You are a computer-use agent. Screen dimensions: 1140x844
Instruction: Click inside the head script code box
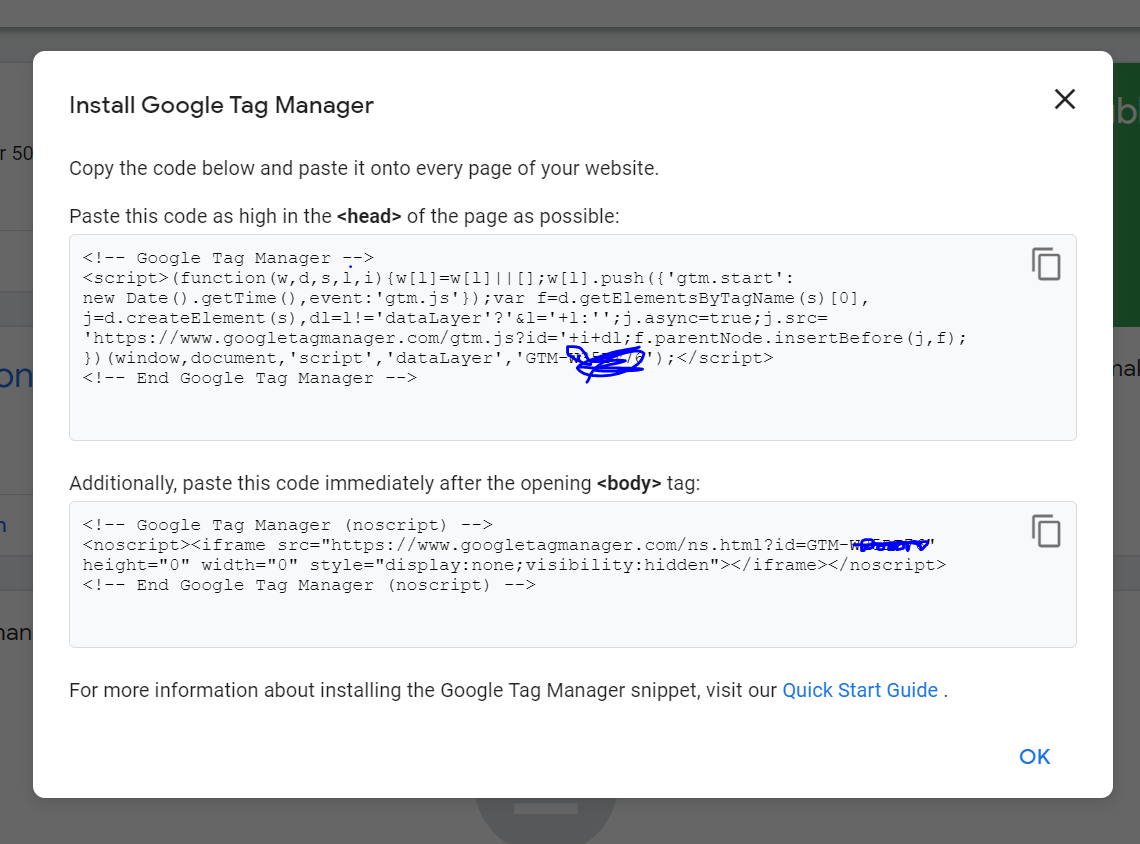(573, 337)
